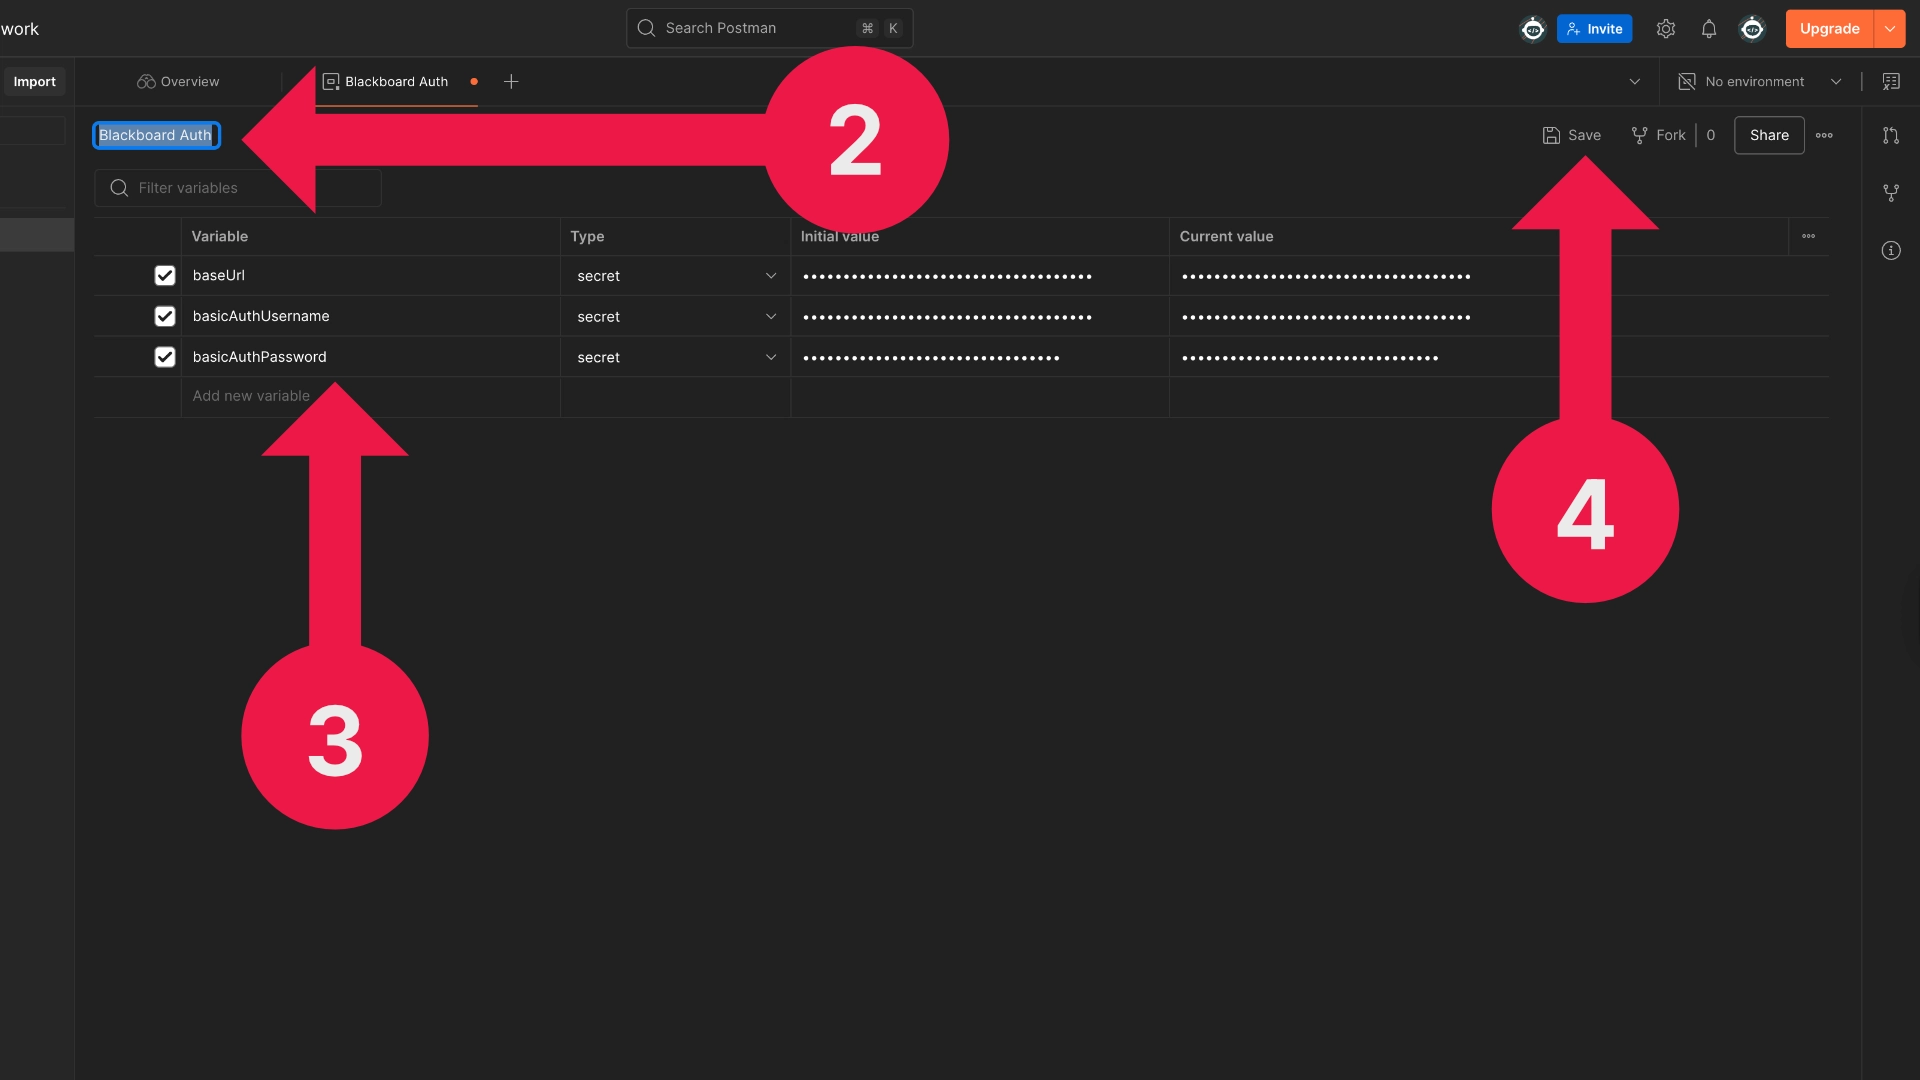This screenshot has width=1920, height=1080.
Task: Expand the No environment selector
Action: (x=1760, y=82)
